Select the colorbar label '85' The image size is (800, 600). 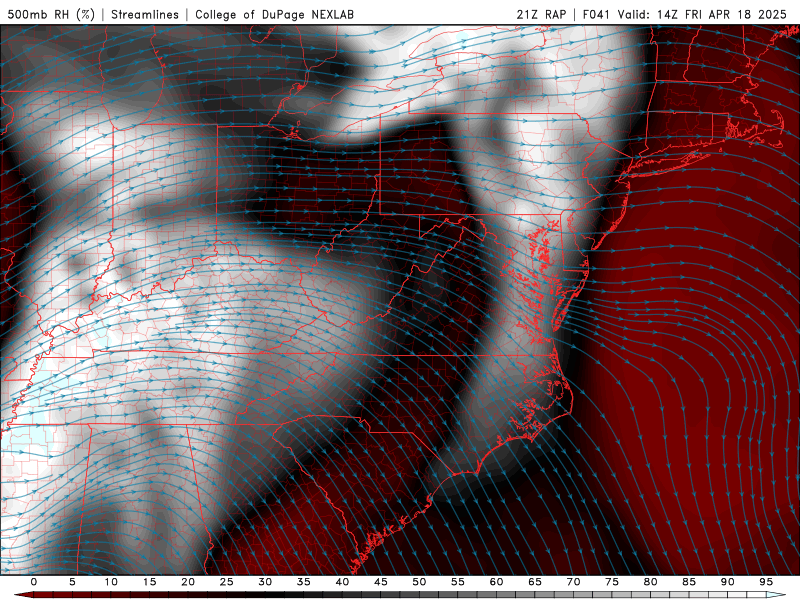689,582
